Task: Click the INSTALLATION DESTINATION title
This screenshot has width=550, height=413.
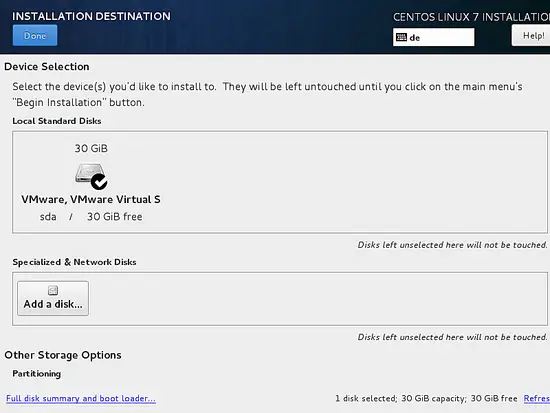Action: [91, 16]
